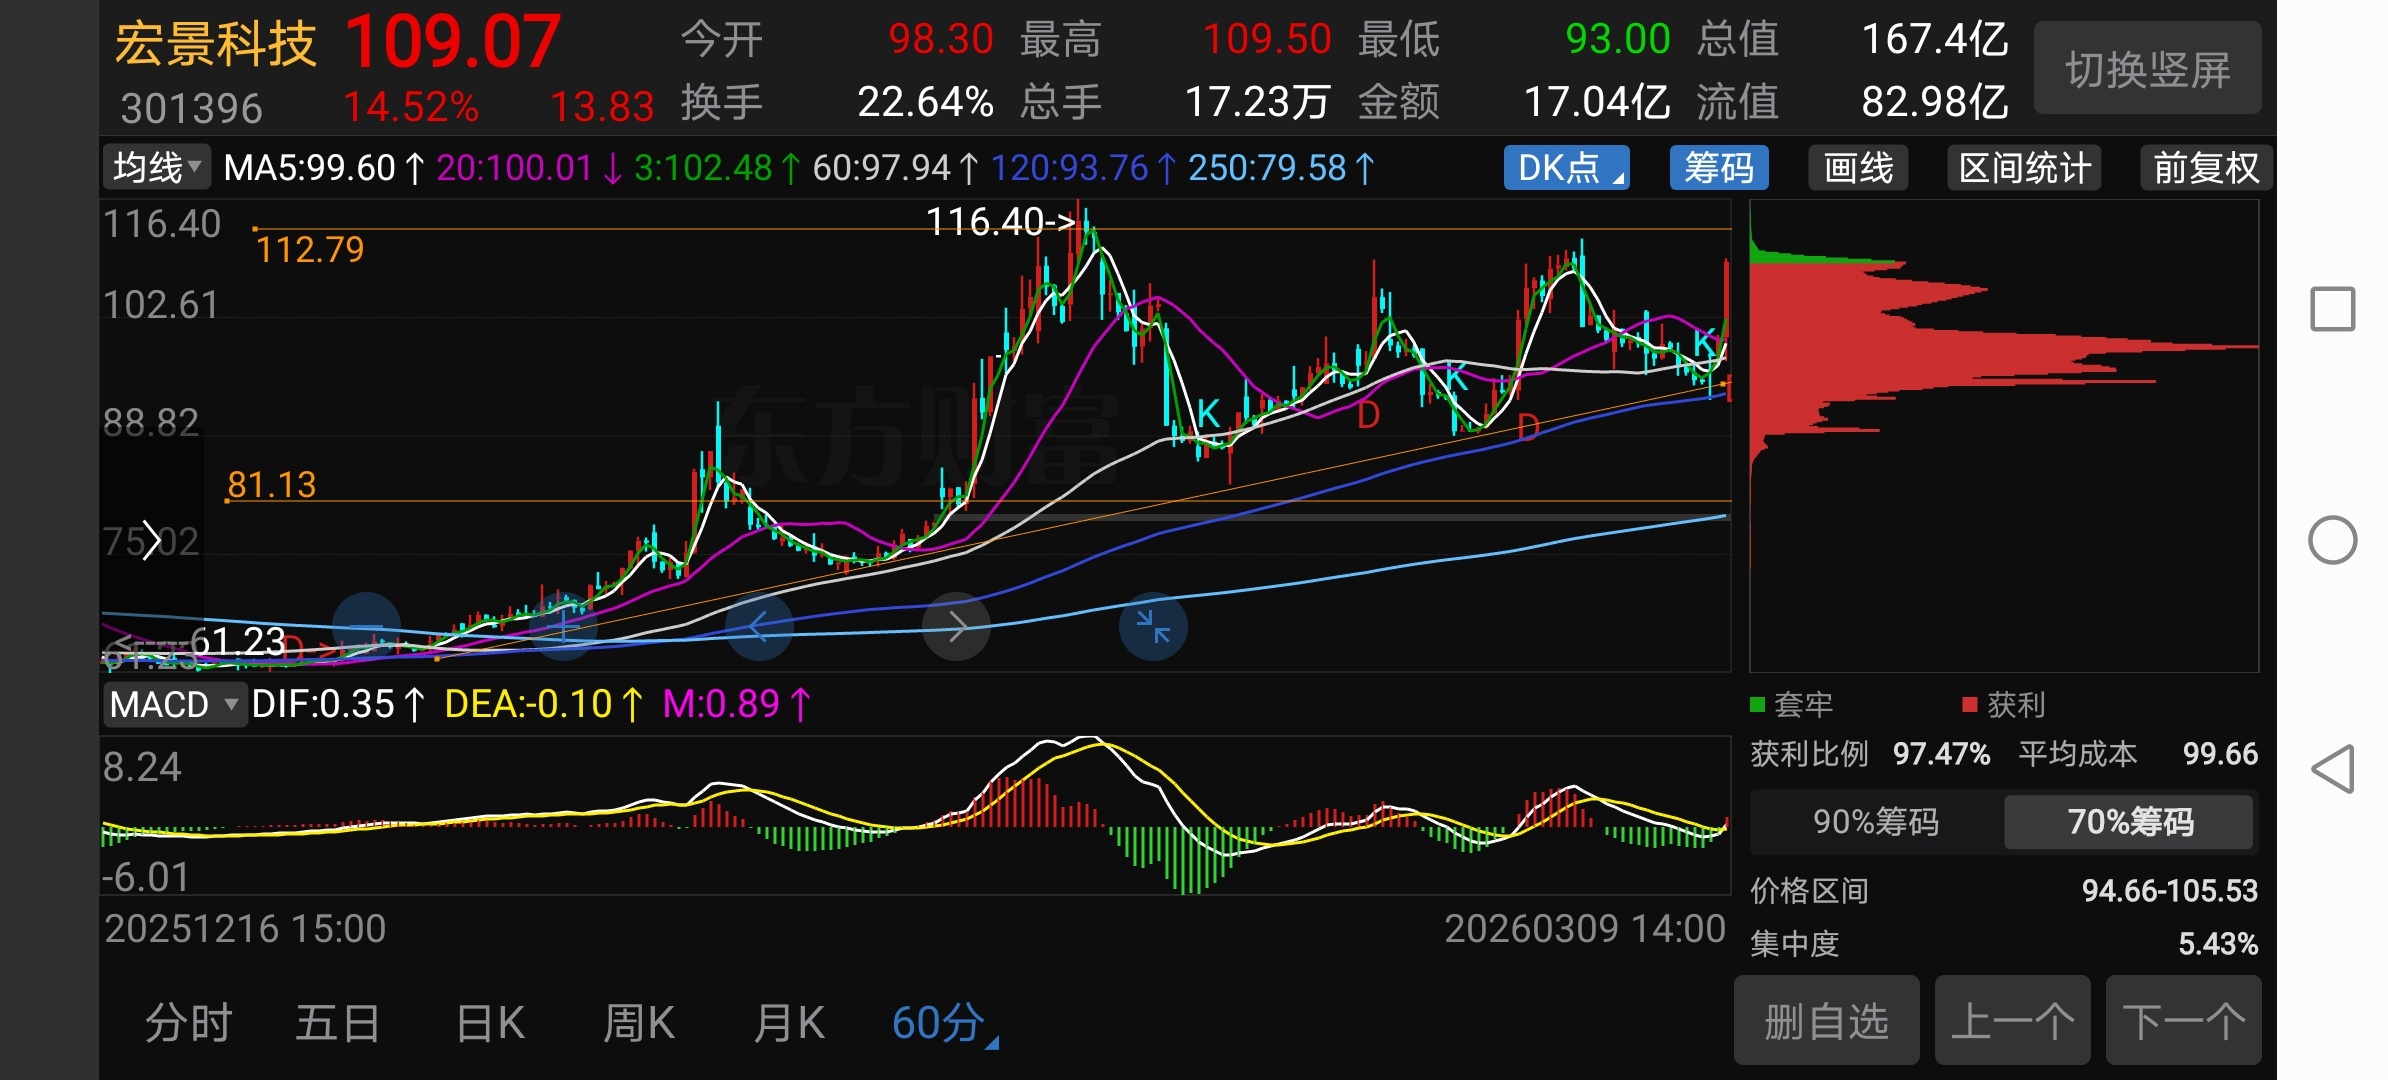Open the 均线 indicator dropdown
The image size is (2388, 1080).
[x=157, y=167]
